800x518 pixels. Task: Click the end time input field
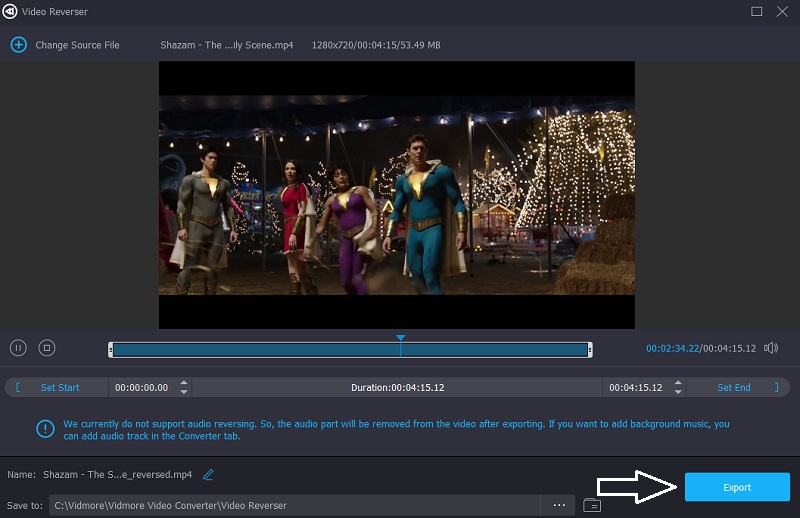636,387
